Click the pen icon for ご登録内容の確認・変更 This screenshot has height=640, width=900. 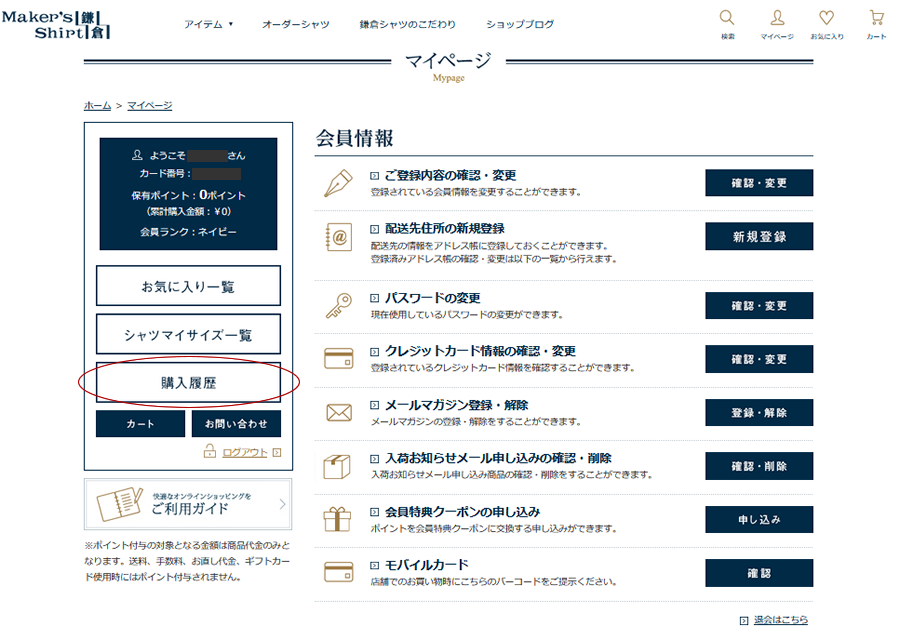click(x=339, y=183)
